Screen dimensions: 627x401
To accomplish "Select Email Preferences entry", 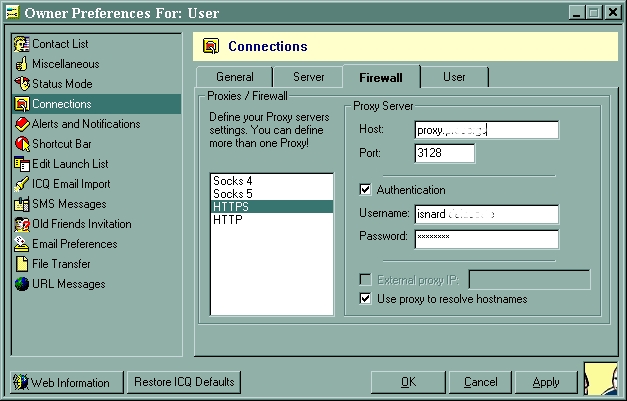I will [x=97, y=244].
